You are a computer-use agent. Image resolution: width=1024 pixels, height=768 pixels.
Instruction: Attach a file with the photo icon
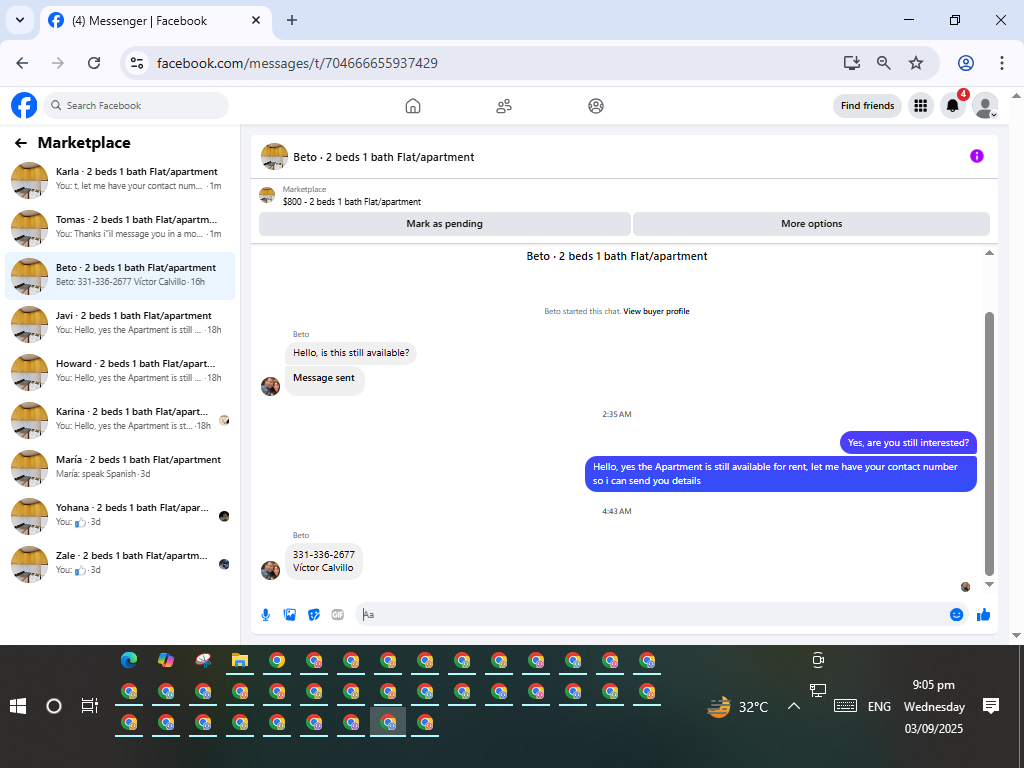[290, 615]
